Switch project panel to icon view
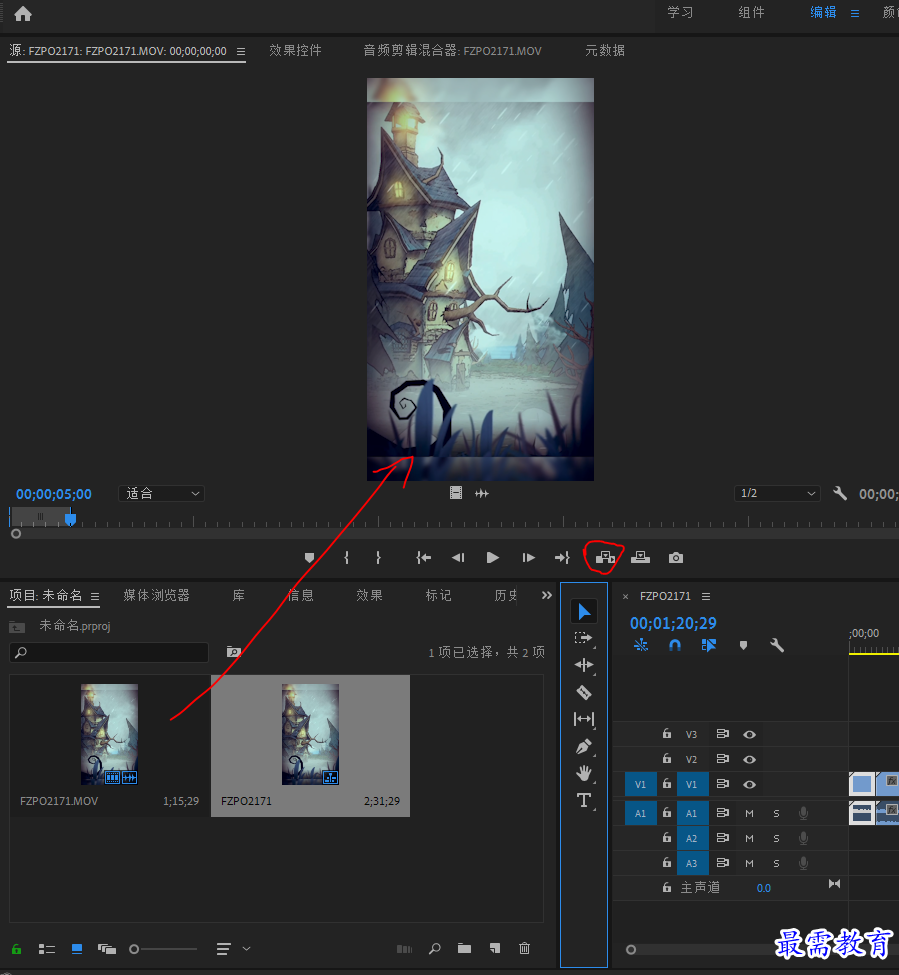Image resolution: width=899 pixels, height=975 pixels. click(x=77, y=949)
